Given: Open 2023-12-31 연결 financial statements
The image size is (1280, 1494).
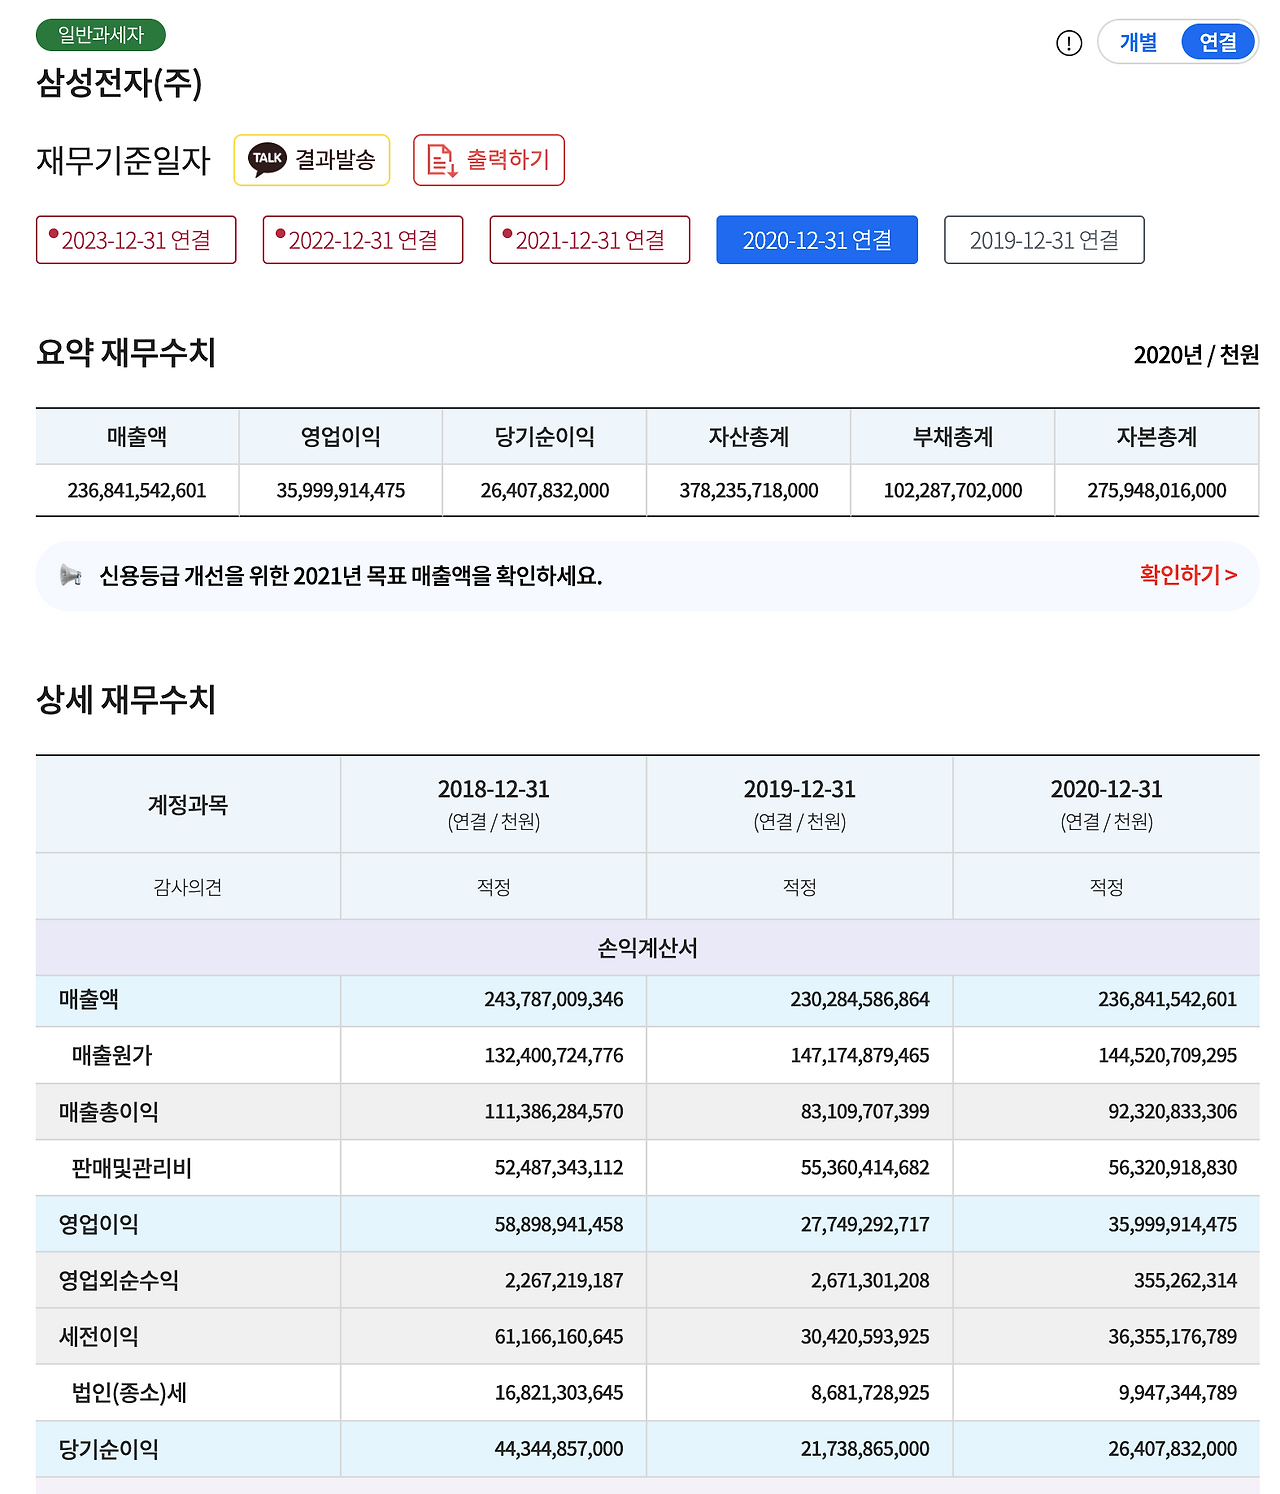Looking at the screenshot, I should pos(136,239).
